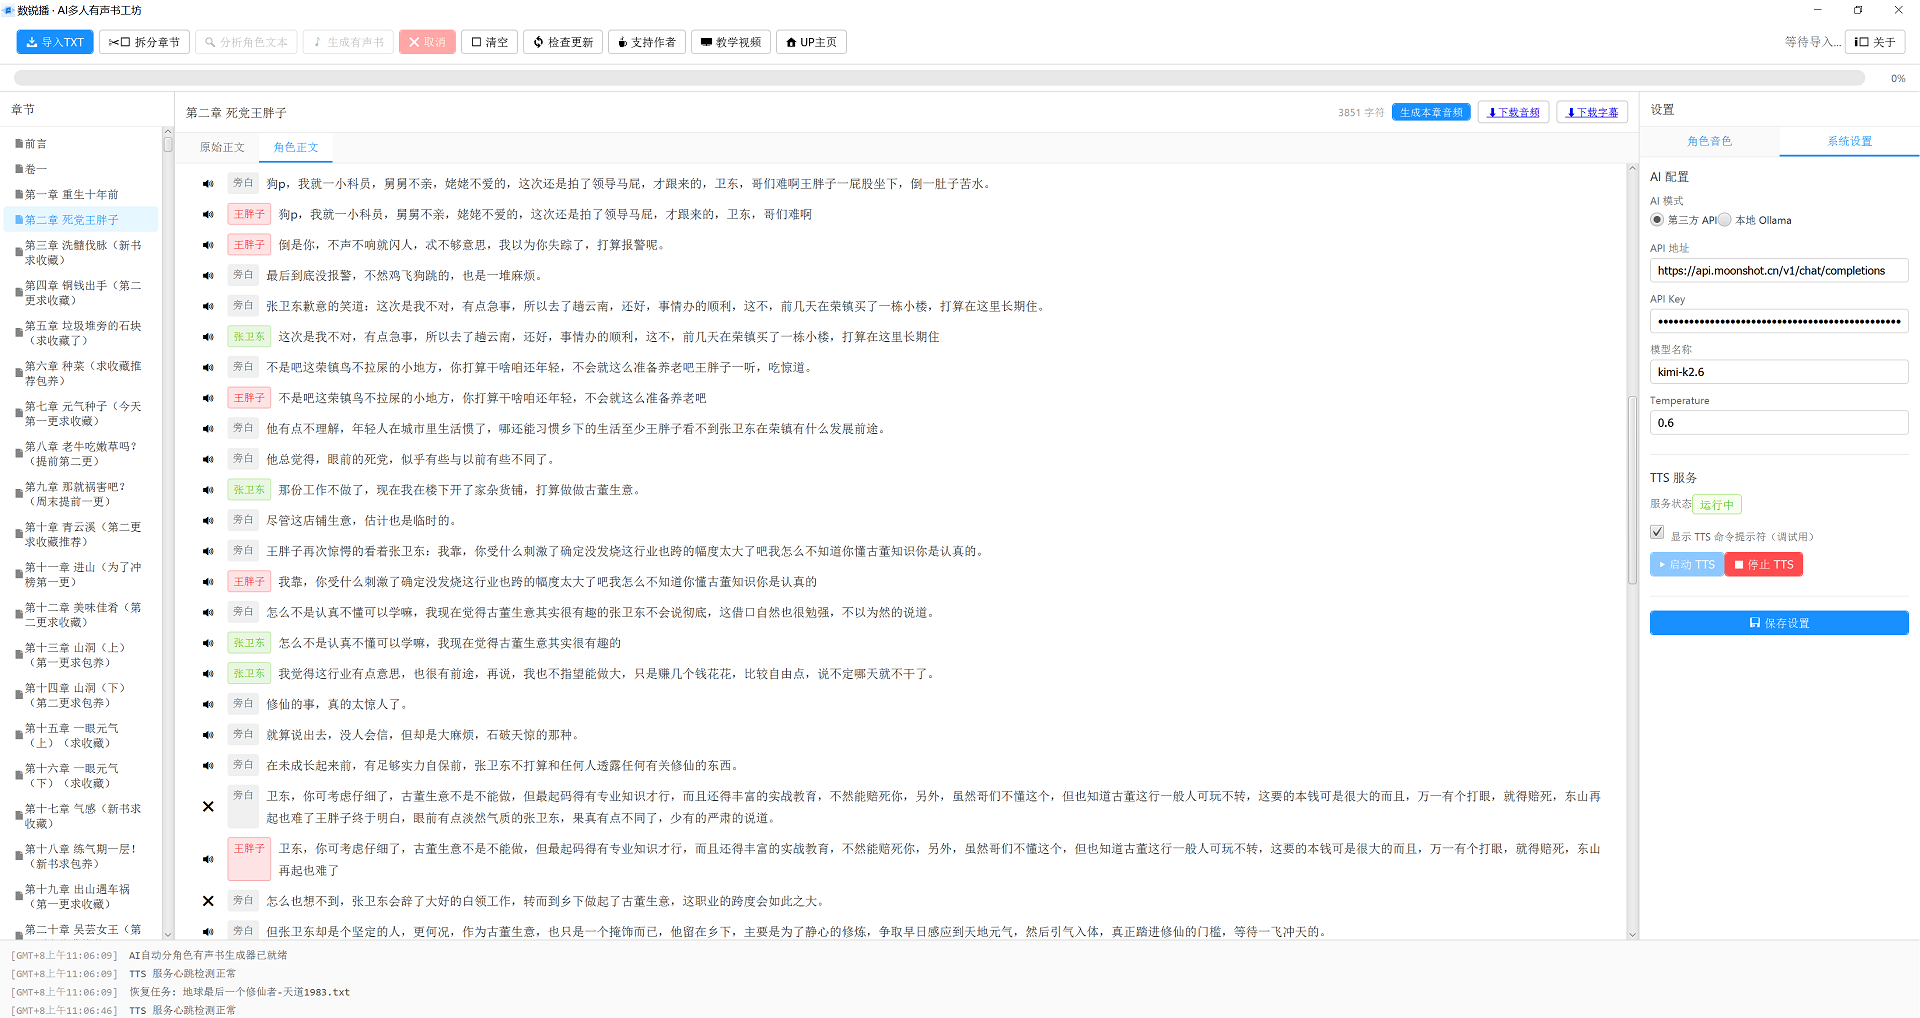This screenshot has height=1018, width=1920.
Task: Click the API Key password field
Action: pos(1779,322)
